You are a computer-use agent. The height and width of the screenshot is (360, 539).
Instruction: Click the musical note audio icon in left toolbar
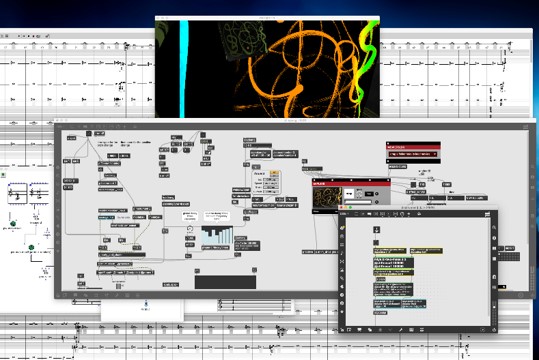[x=342, y=253]
